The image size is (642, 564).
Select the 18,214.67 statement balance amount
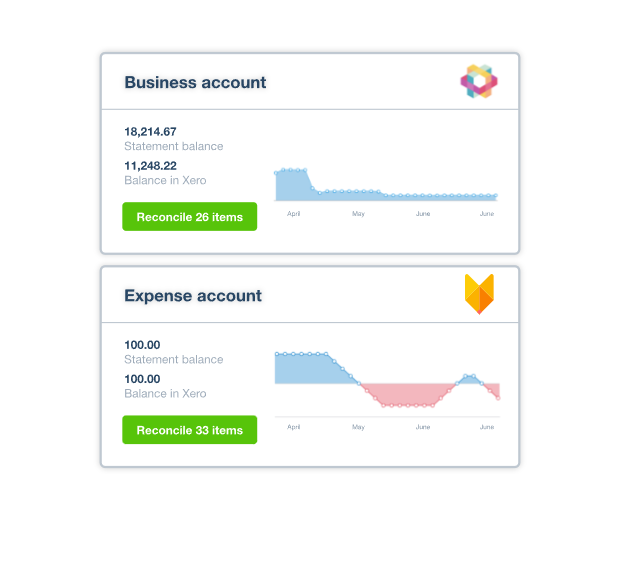[150, 132]
